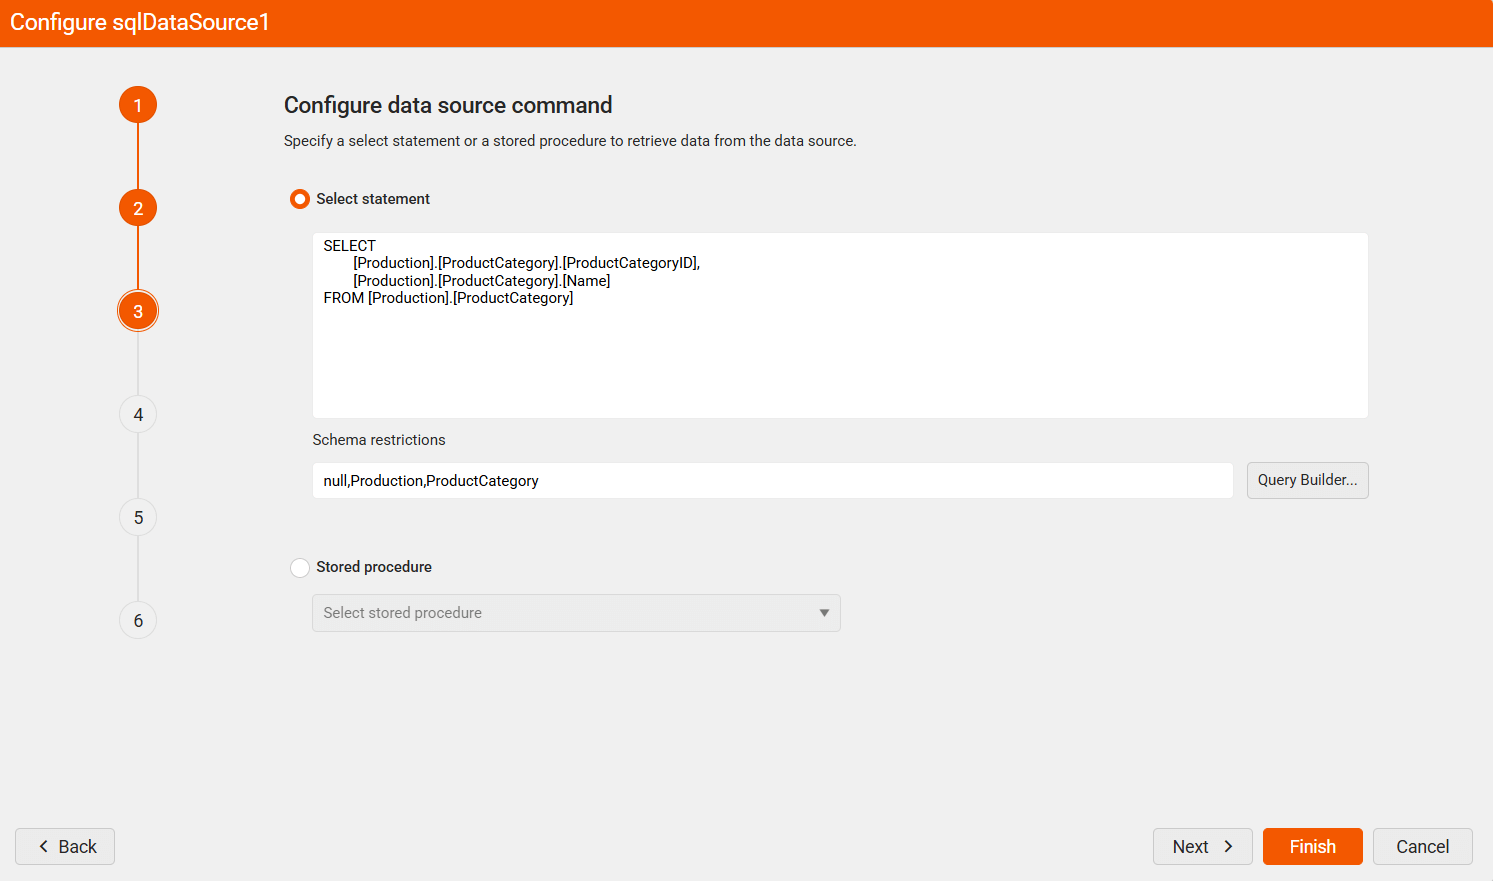Go back with the Back button
Viewport: 1493px width, 881px height.
64,846
